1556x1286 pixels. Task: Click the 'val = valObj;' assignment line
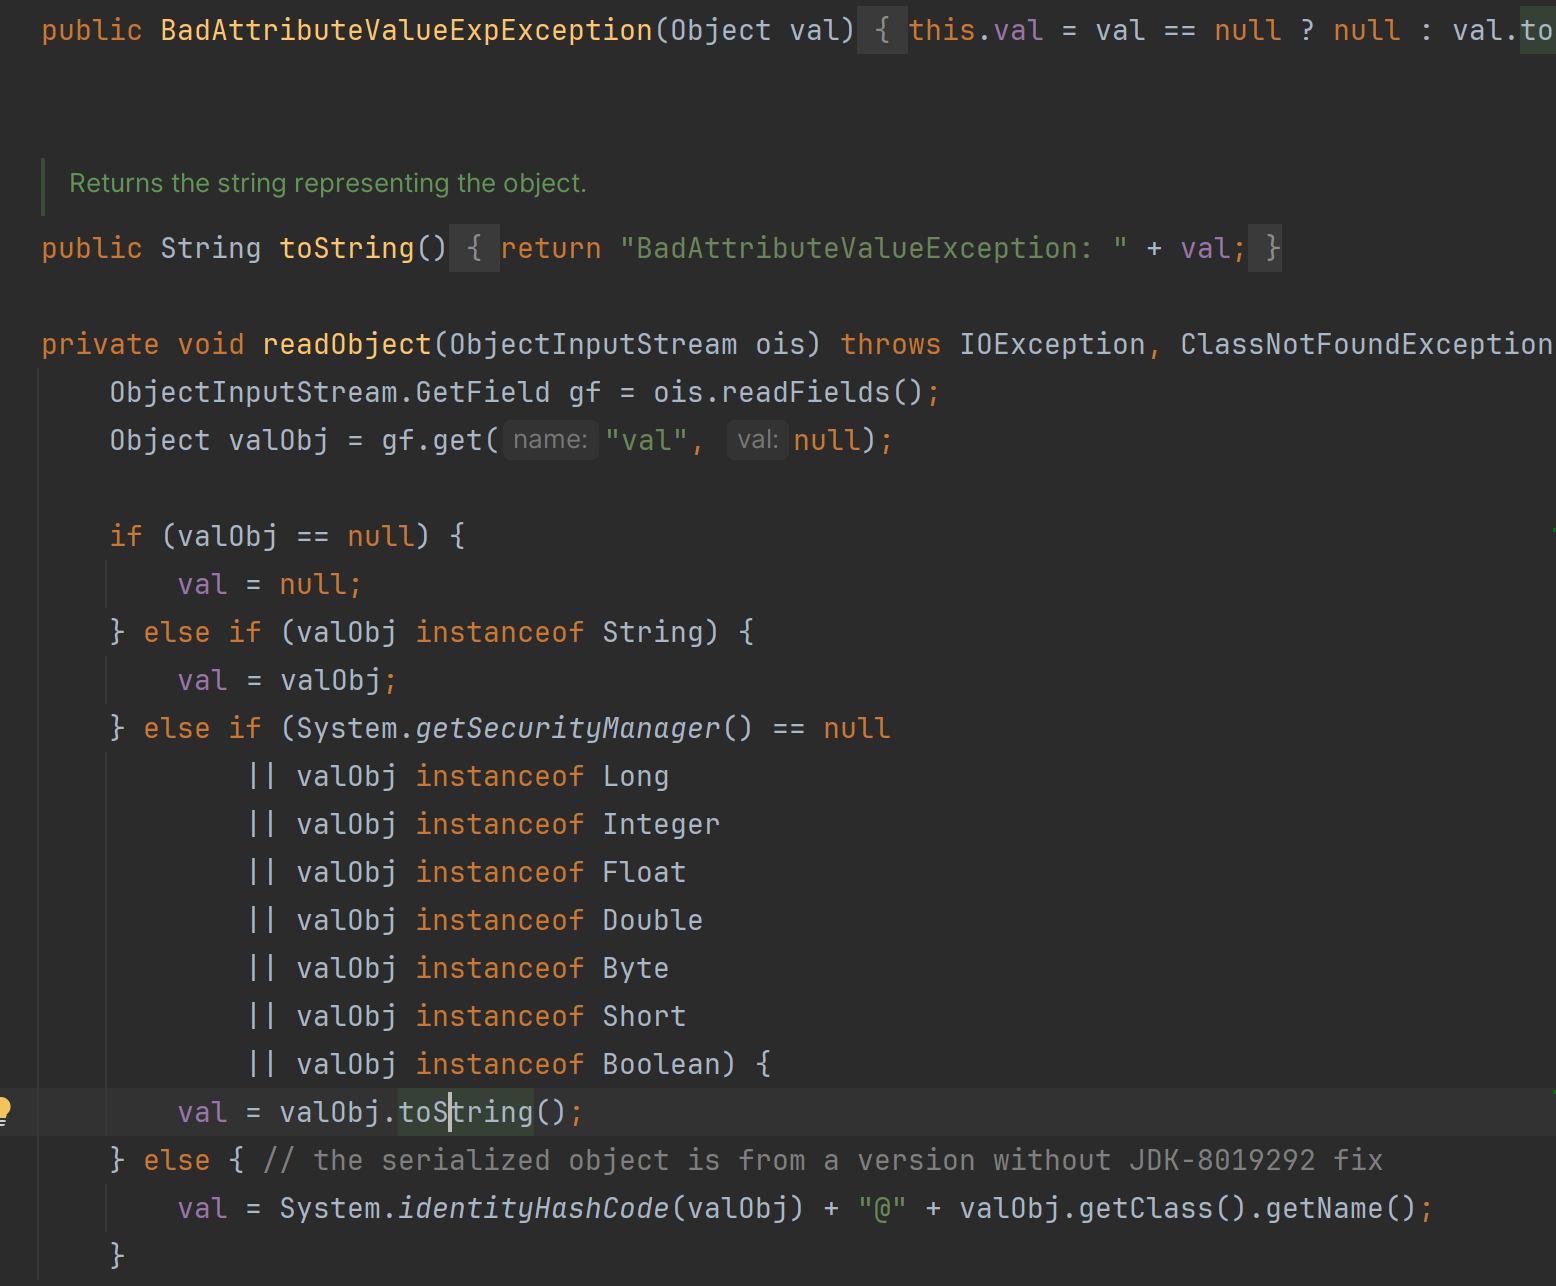point(288,680)
